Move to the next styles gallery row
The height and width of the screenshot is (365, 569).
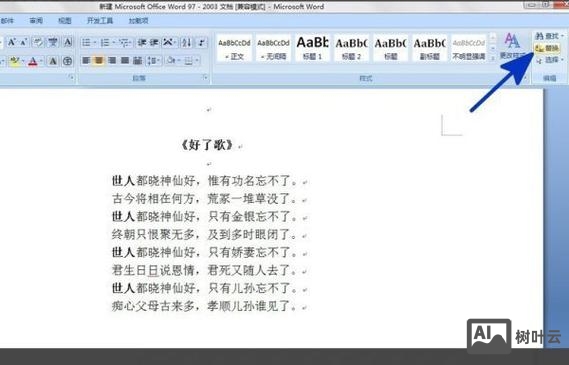493,48
